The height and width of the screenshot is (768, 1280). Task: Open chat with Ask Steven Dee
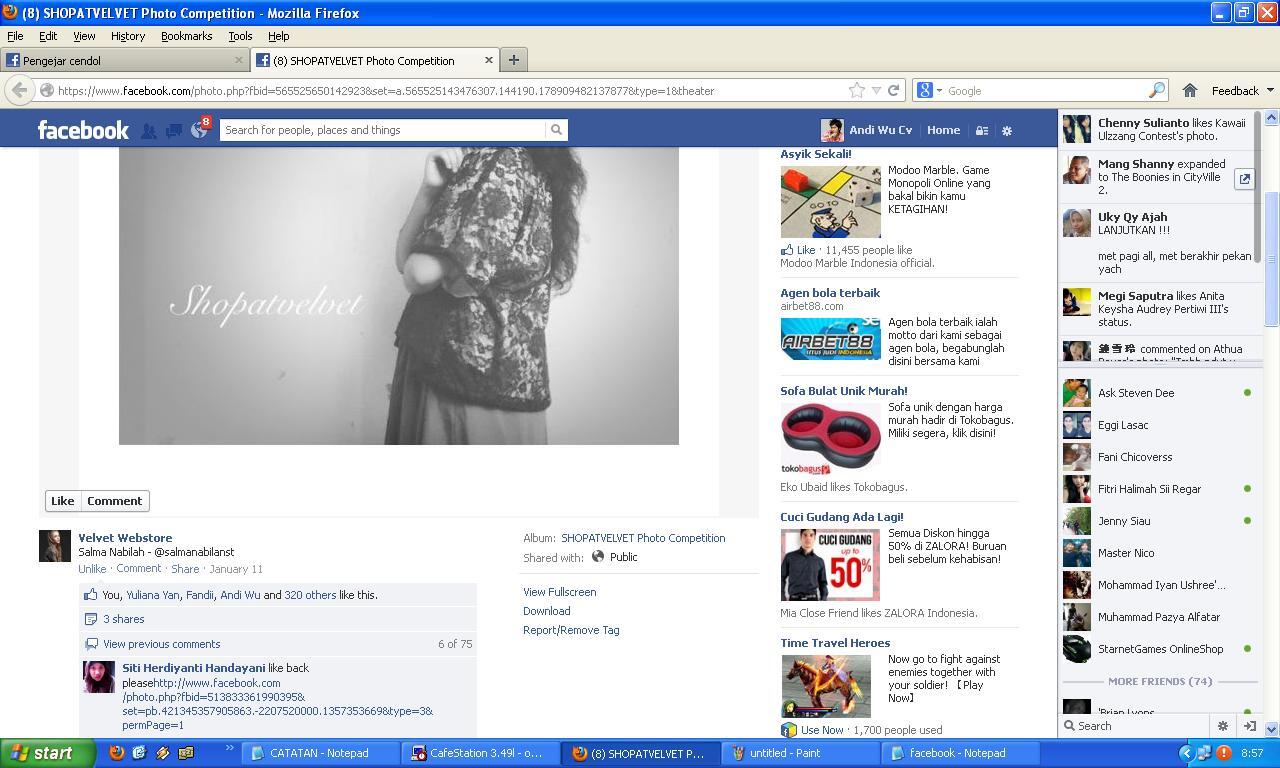tap(1159, 393)
